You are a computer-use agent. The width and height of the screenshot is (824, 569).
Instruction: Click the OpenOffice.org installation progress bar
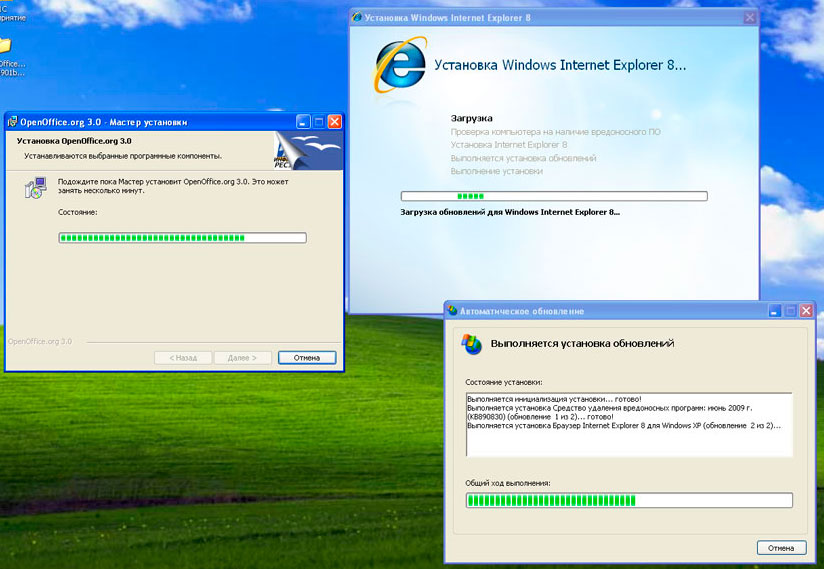[x=182, y=238]
